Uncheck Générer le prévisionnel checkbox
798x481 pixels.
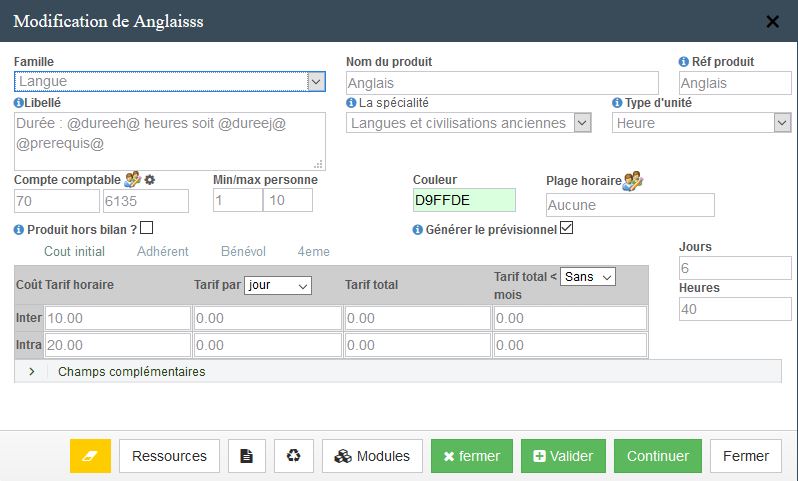[x=566, y=228]
